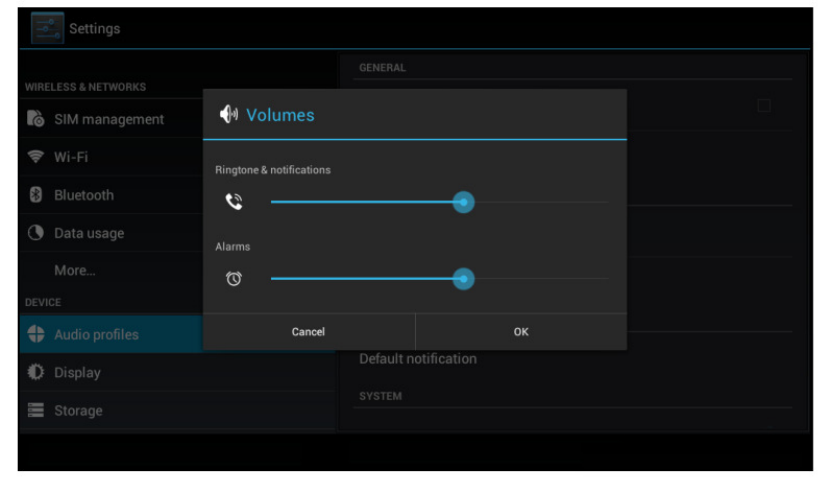Viewport: 830px width, 491px height.
Task: Click the Wi-Fi signal icon
Action: pyautogui.click(x=35, y=157)
